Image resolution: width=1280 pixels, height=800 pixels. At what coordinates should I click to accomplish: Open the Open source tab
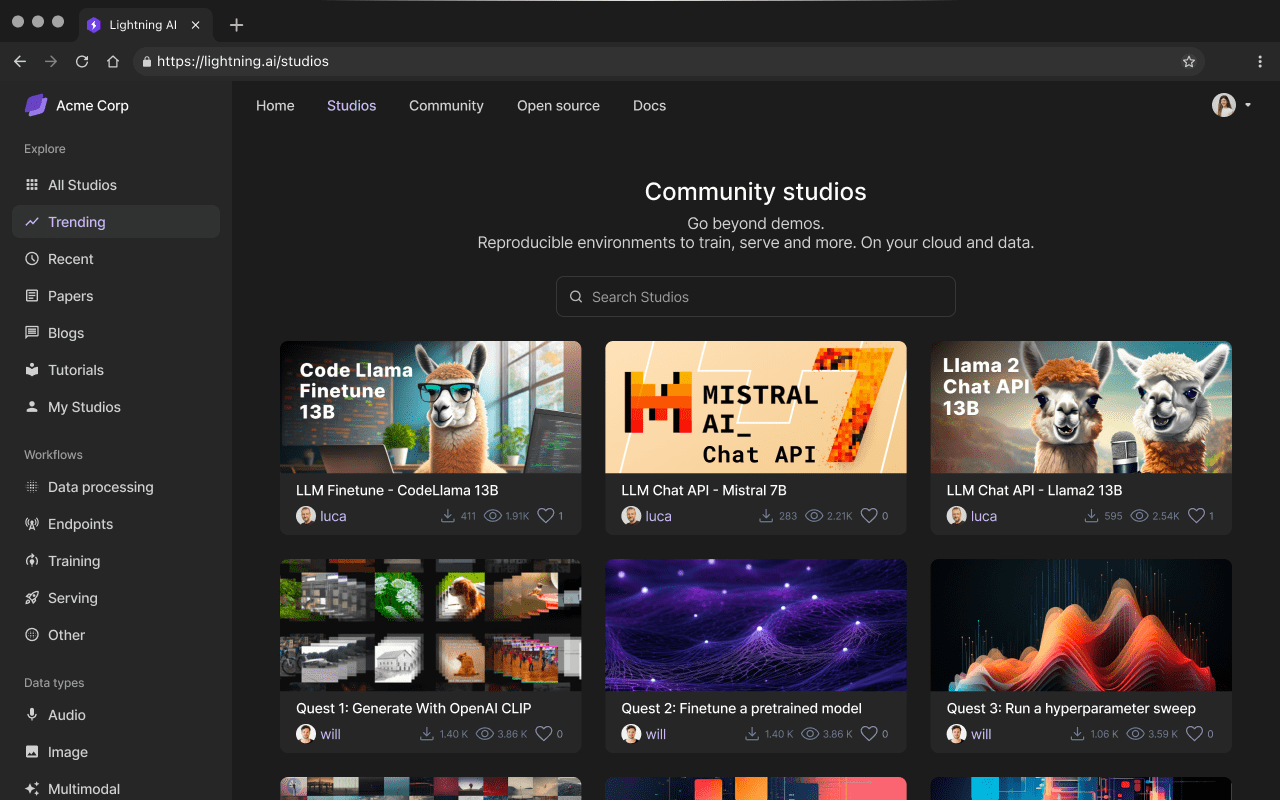[x=558, y=105]
